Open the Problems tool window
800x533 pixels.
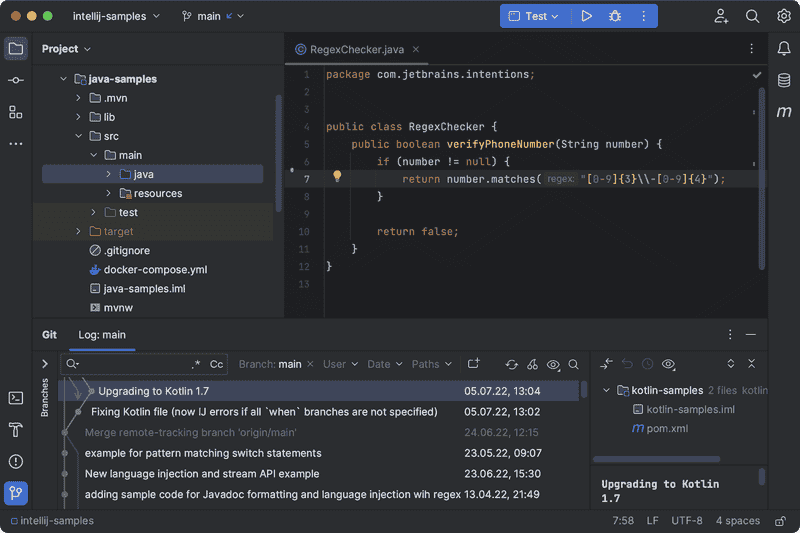pyautogui.click(x=16, y=462)
